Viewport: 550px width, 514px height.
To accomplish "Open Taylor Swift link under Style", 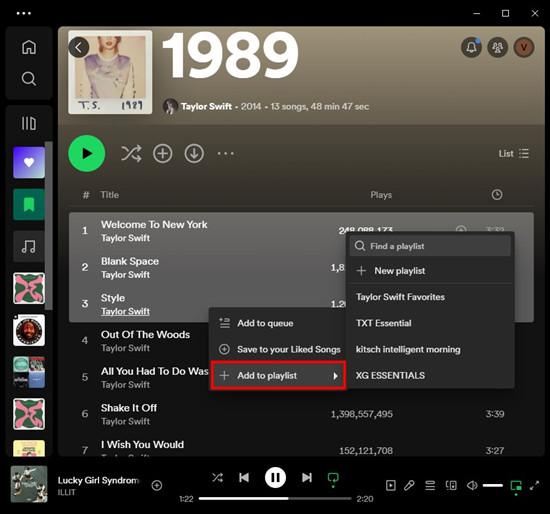I will [125, 311].
